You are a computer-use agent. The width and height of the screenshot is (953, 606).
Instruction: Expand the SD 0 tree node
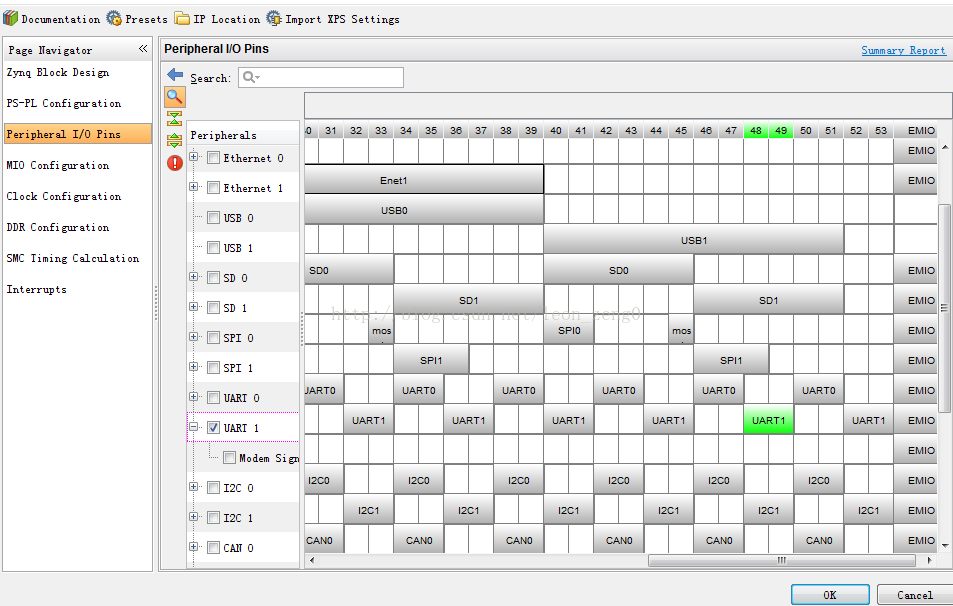tap(193, 277)
